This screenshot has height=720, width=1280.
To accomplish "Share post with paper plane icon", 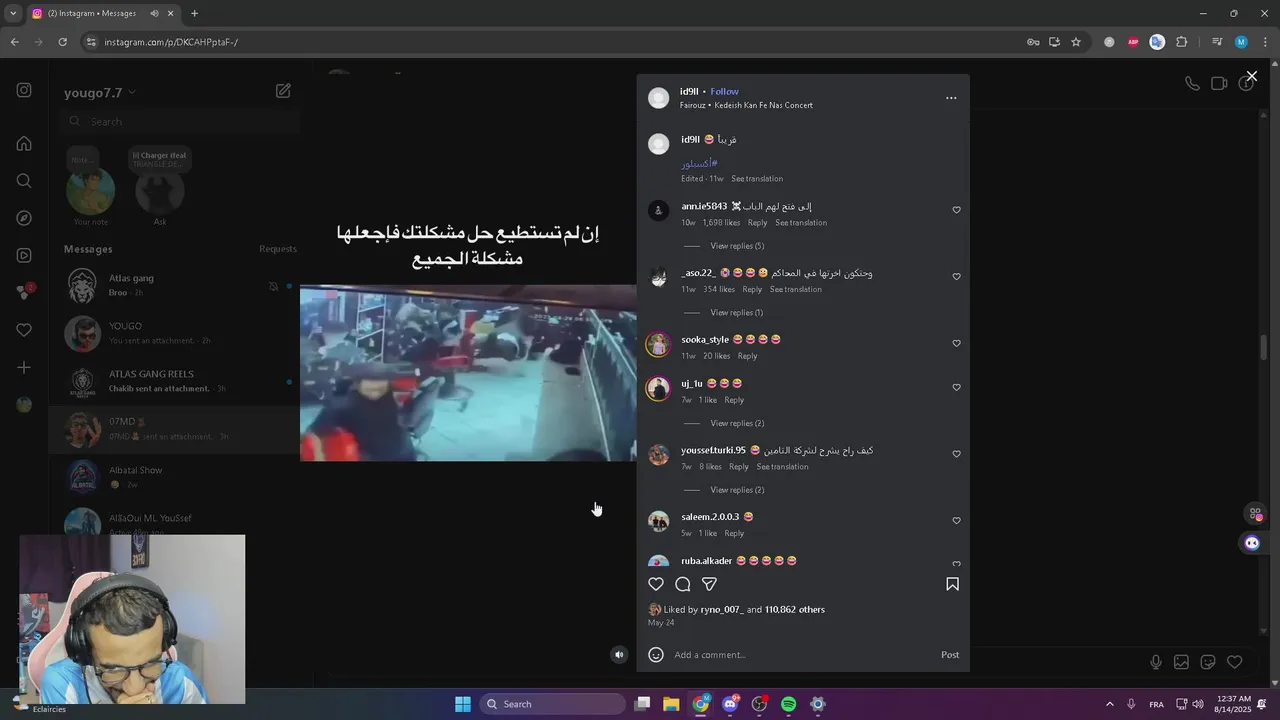I will click(709, 584).
